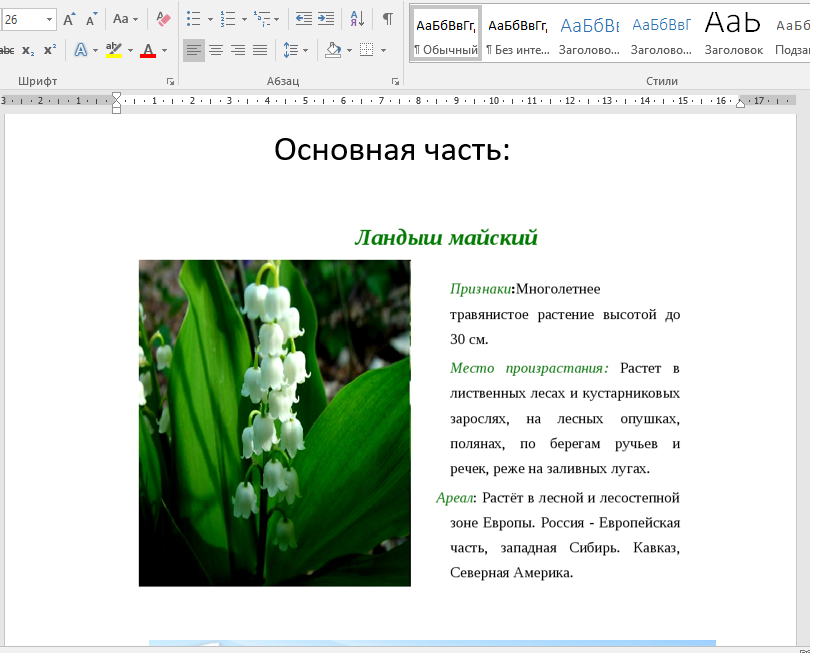Apply yellow text highlight color
Screen dimensions: 819x653
113,50
